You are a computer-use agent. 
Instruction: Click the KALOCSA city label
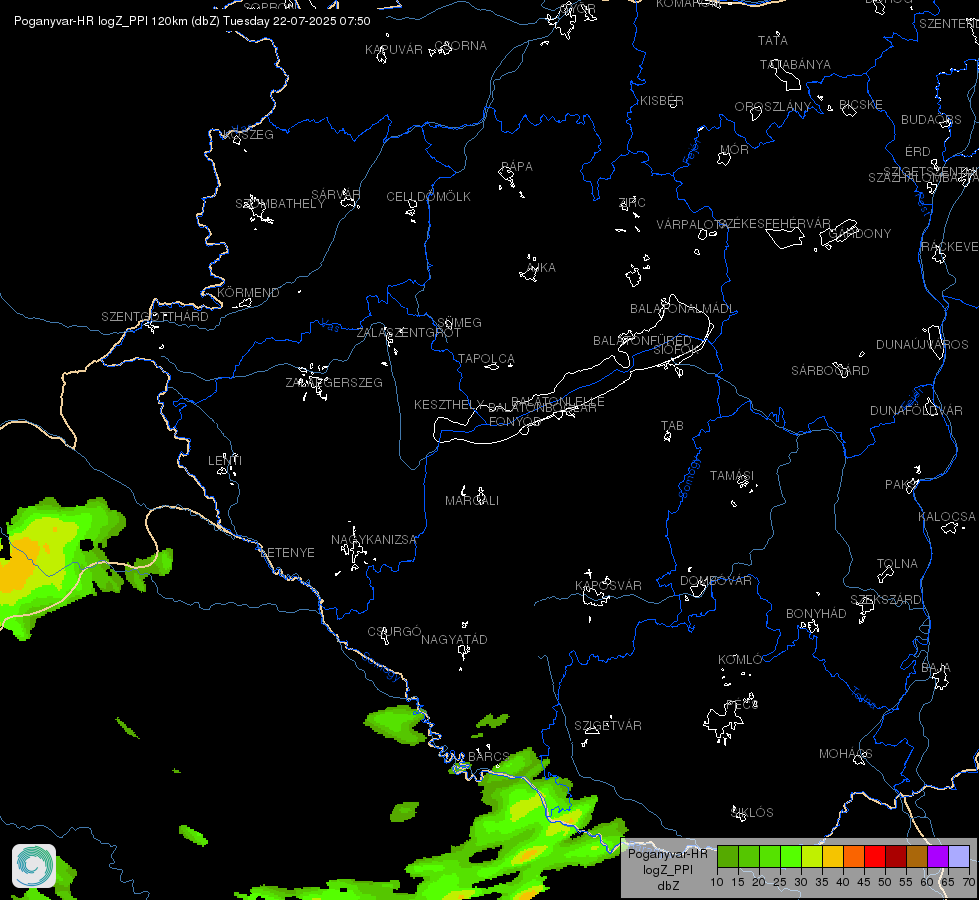pyautogui.click(x=947, y=517)
